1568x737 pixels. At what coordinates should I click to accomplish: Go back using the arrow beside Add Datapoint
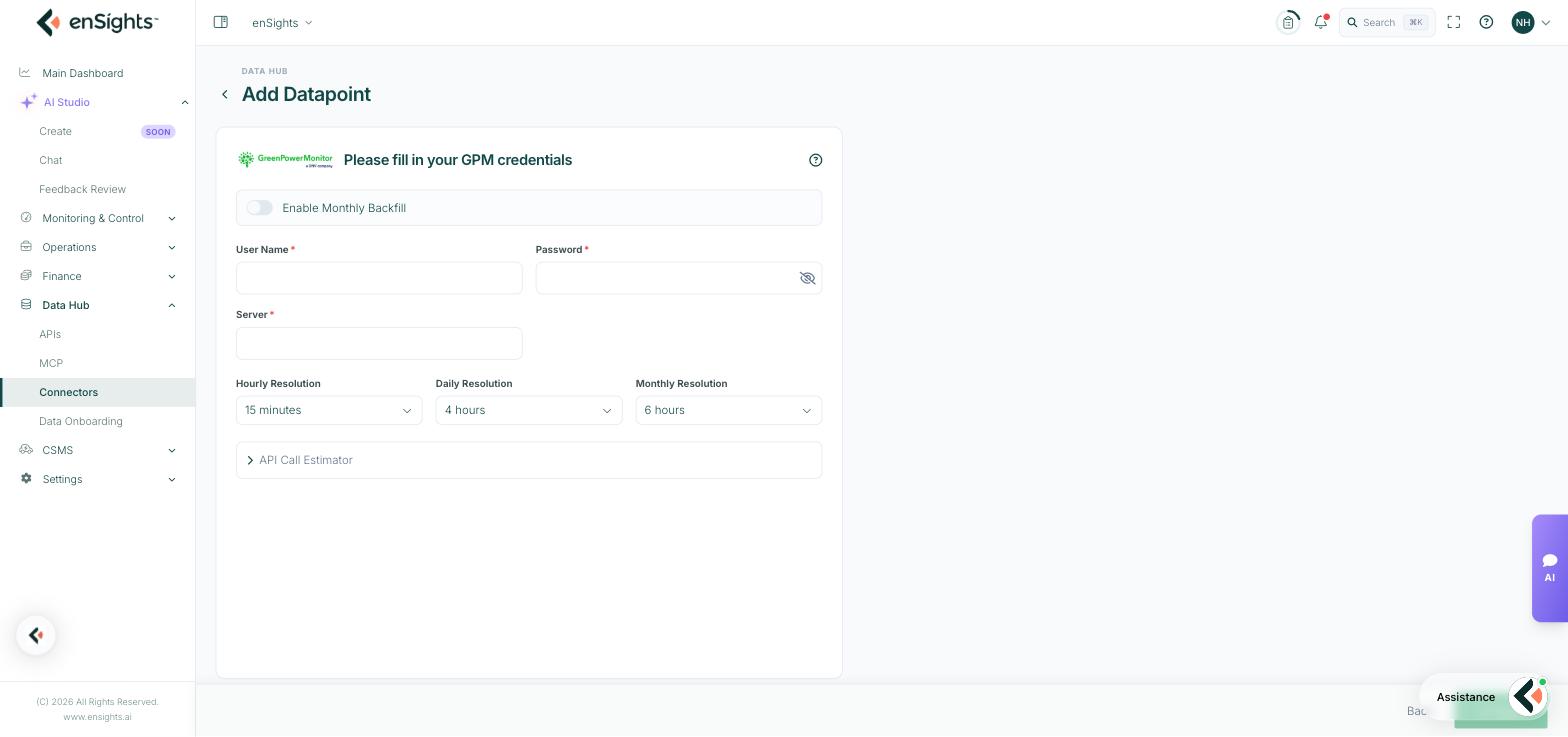click(225, 94)
